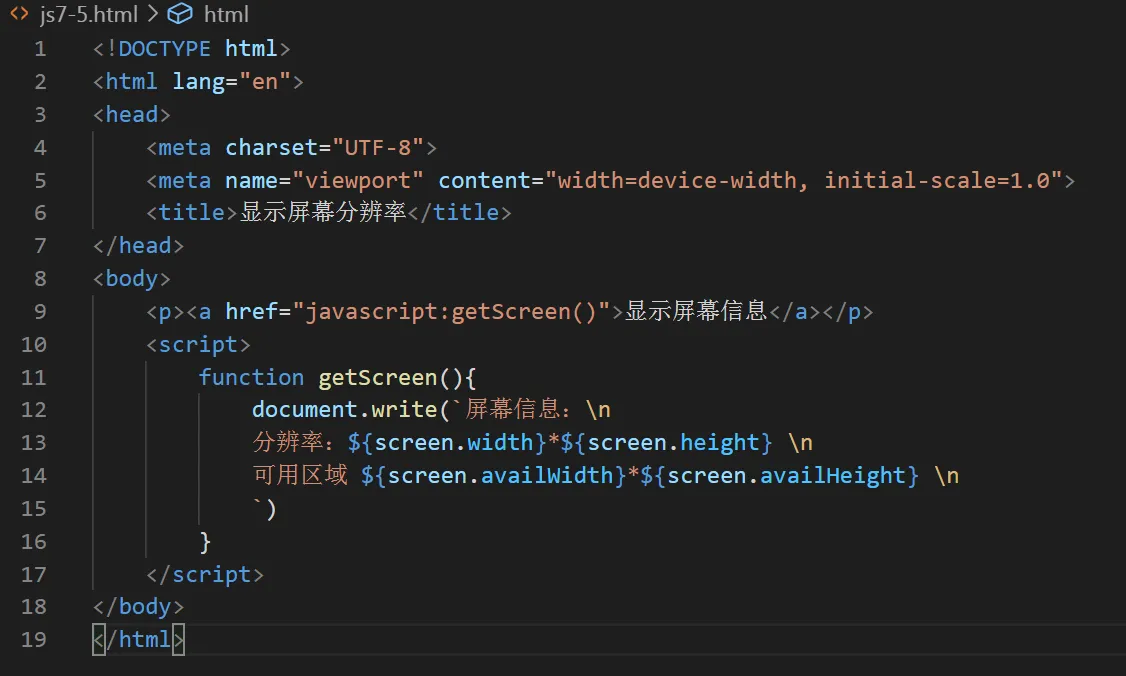
Task: Open the js7-5.html breadcrumb item
Action: coord(88,14)
